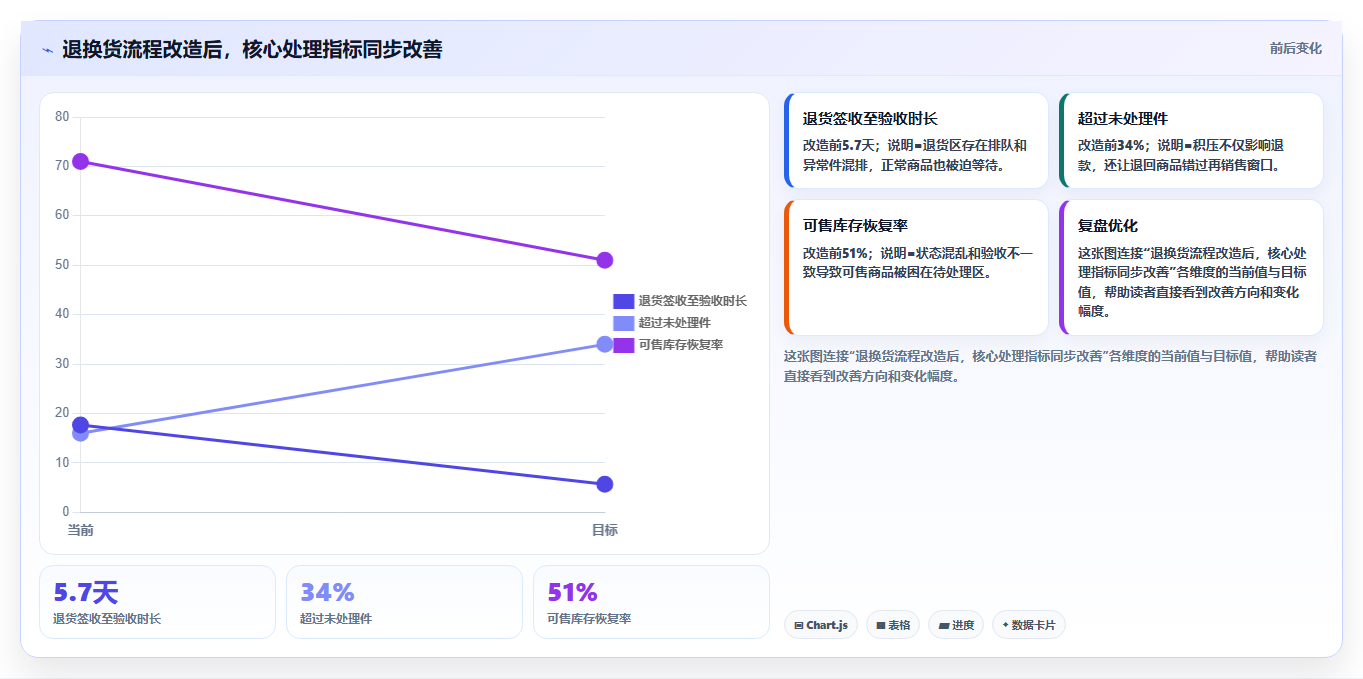The image size is (1363, 679).
Task: Toggle 超过未处理件 legend color box
Action: coord(623,323)
